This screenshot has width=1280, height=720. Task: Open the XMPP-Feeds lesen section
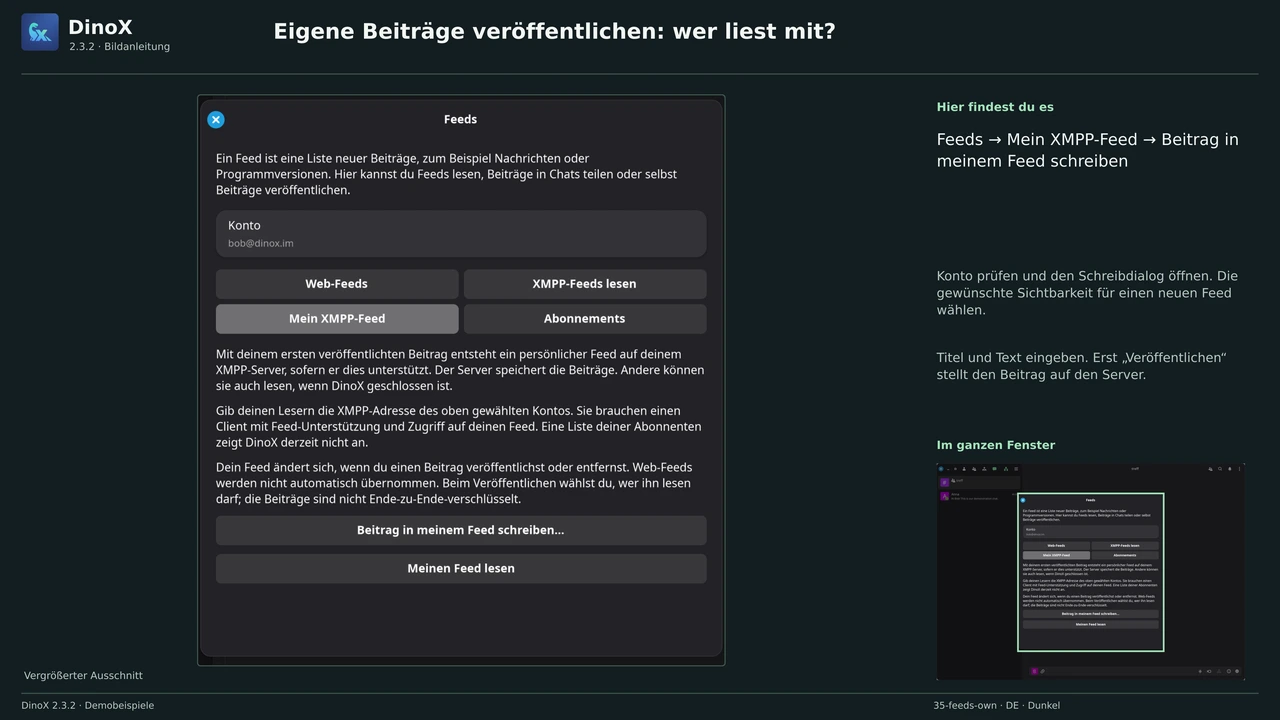coord(585,284)
